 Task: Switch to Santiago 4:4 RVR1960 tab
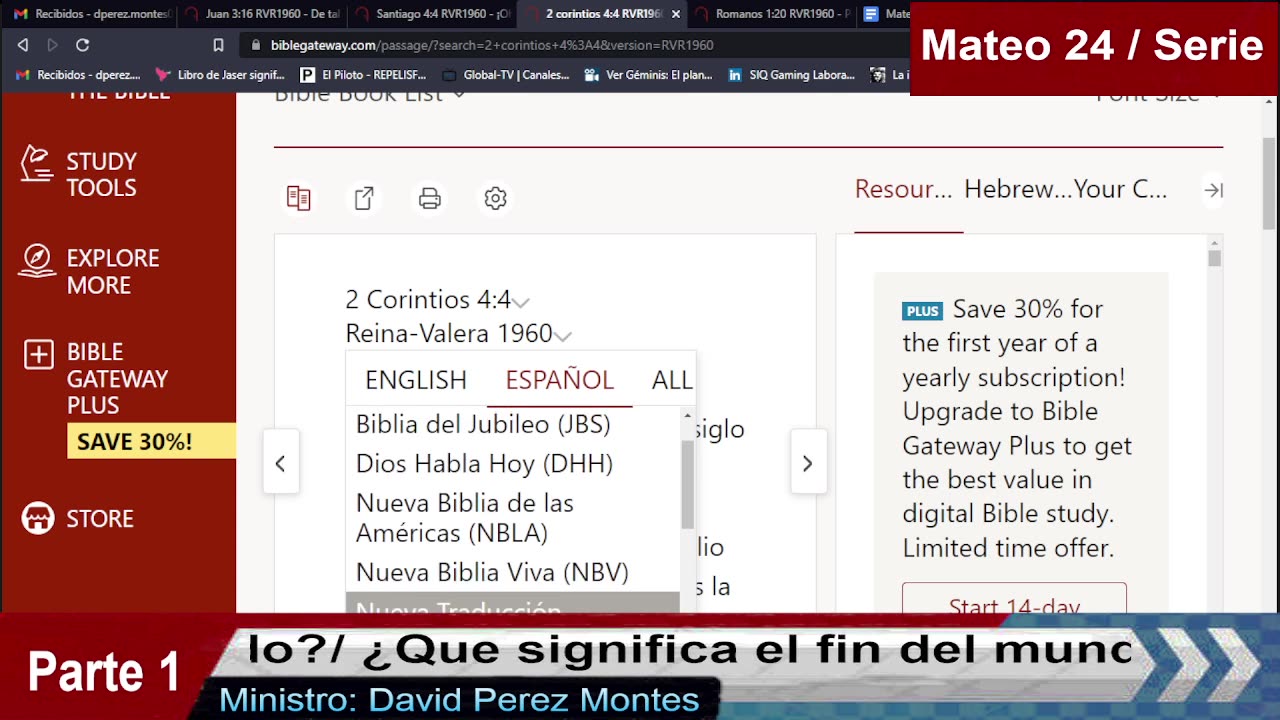tap(434, 14)
